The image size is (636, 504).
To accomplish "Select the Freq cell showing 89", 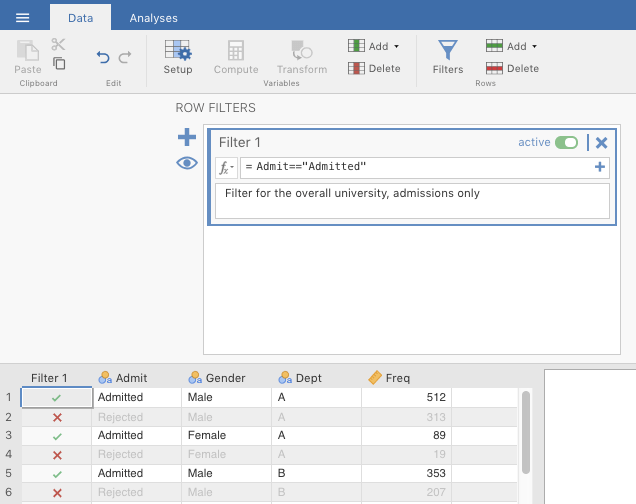I will tap(406, 435).
